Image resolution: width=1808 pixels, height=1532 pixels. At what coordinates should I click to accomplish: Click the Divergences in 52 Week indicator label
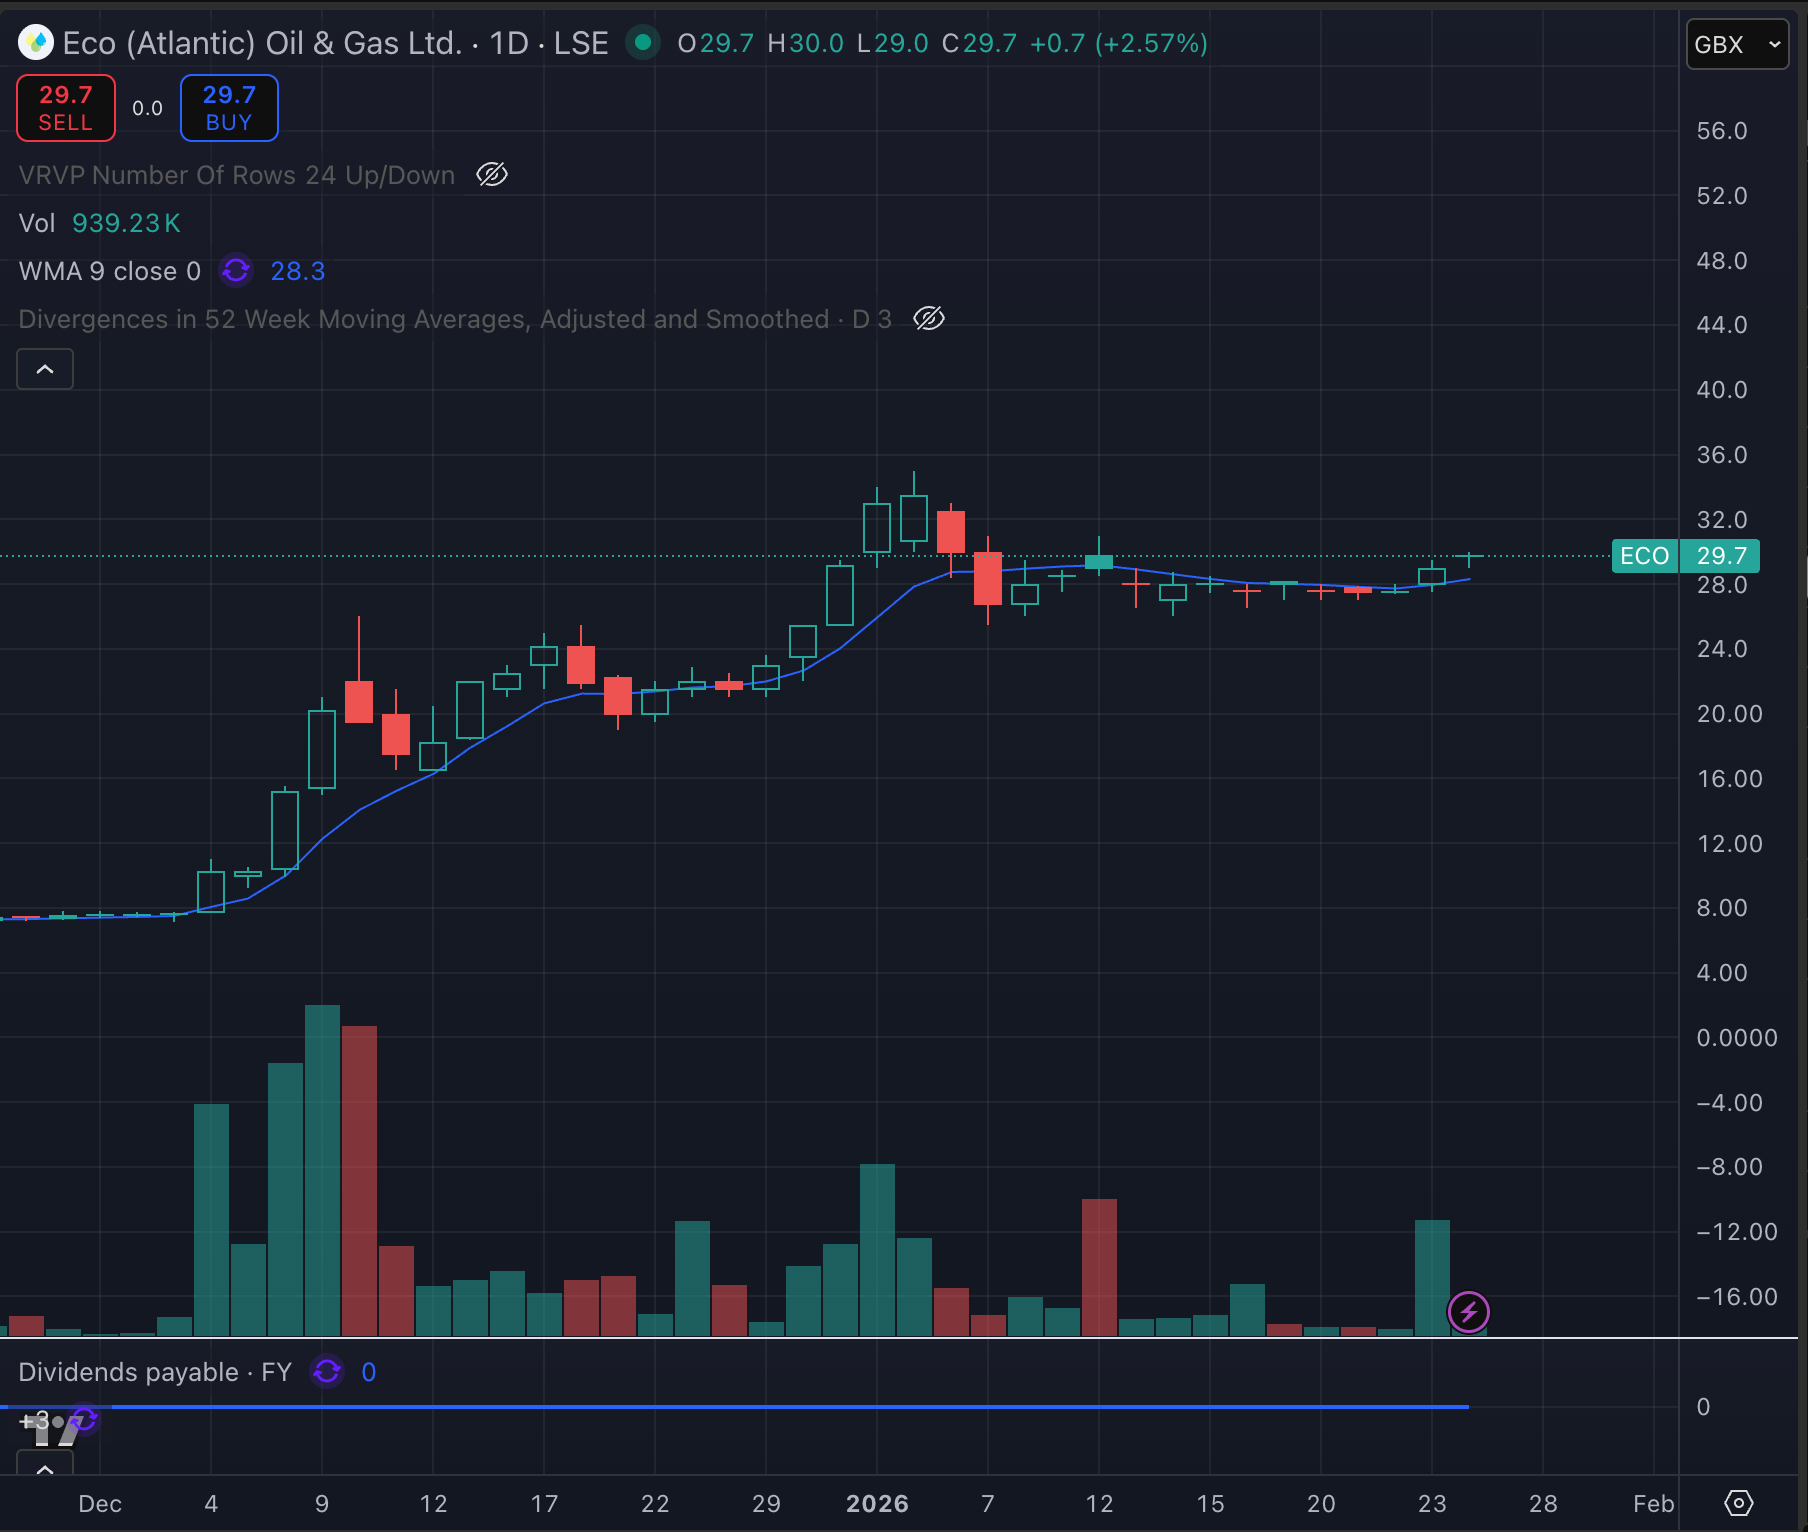tap(455, 319)
